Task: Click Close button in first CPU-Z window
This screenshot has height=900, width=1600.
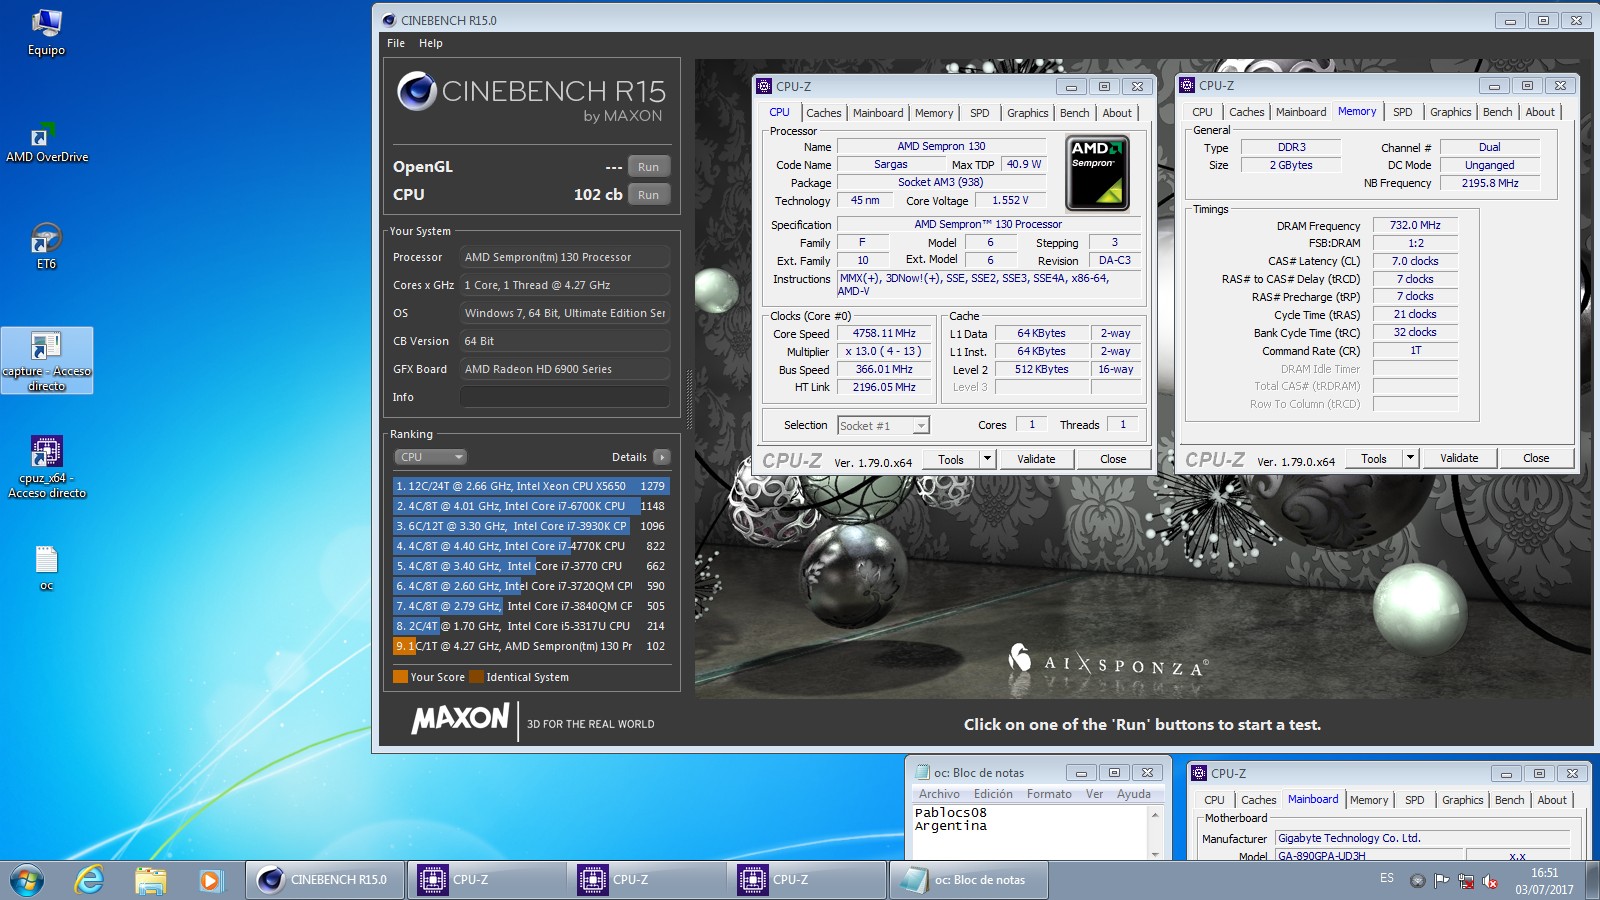Action: (x=1113, y=459)
